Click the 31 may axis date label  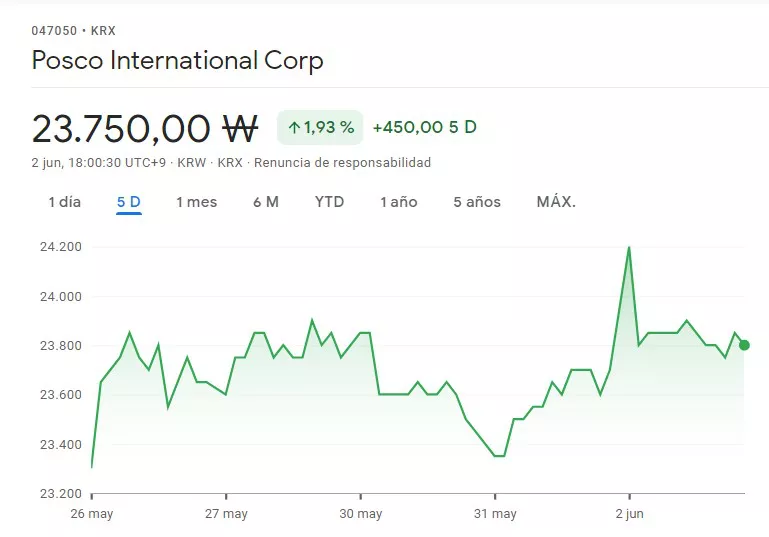pos(495,514)
